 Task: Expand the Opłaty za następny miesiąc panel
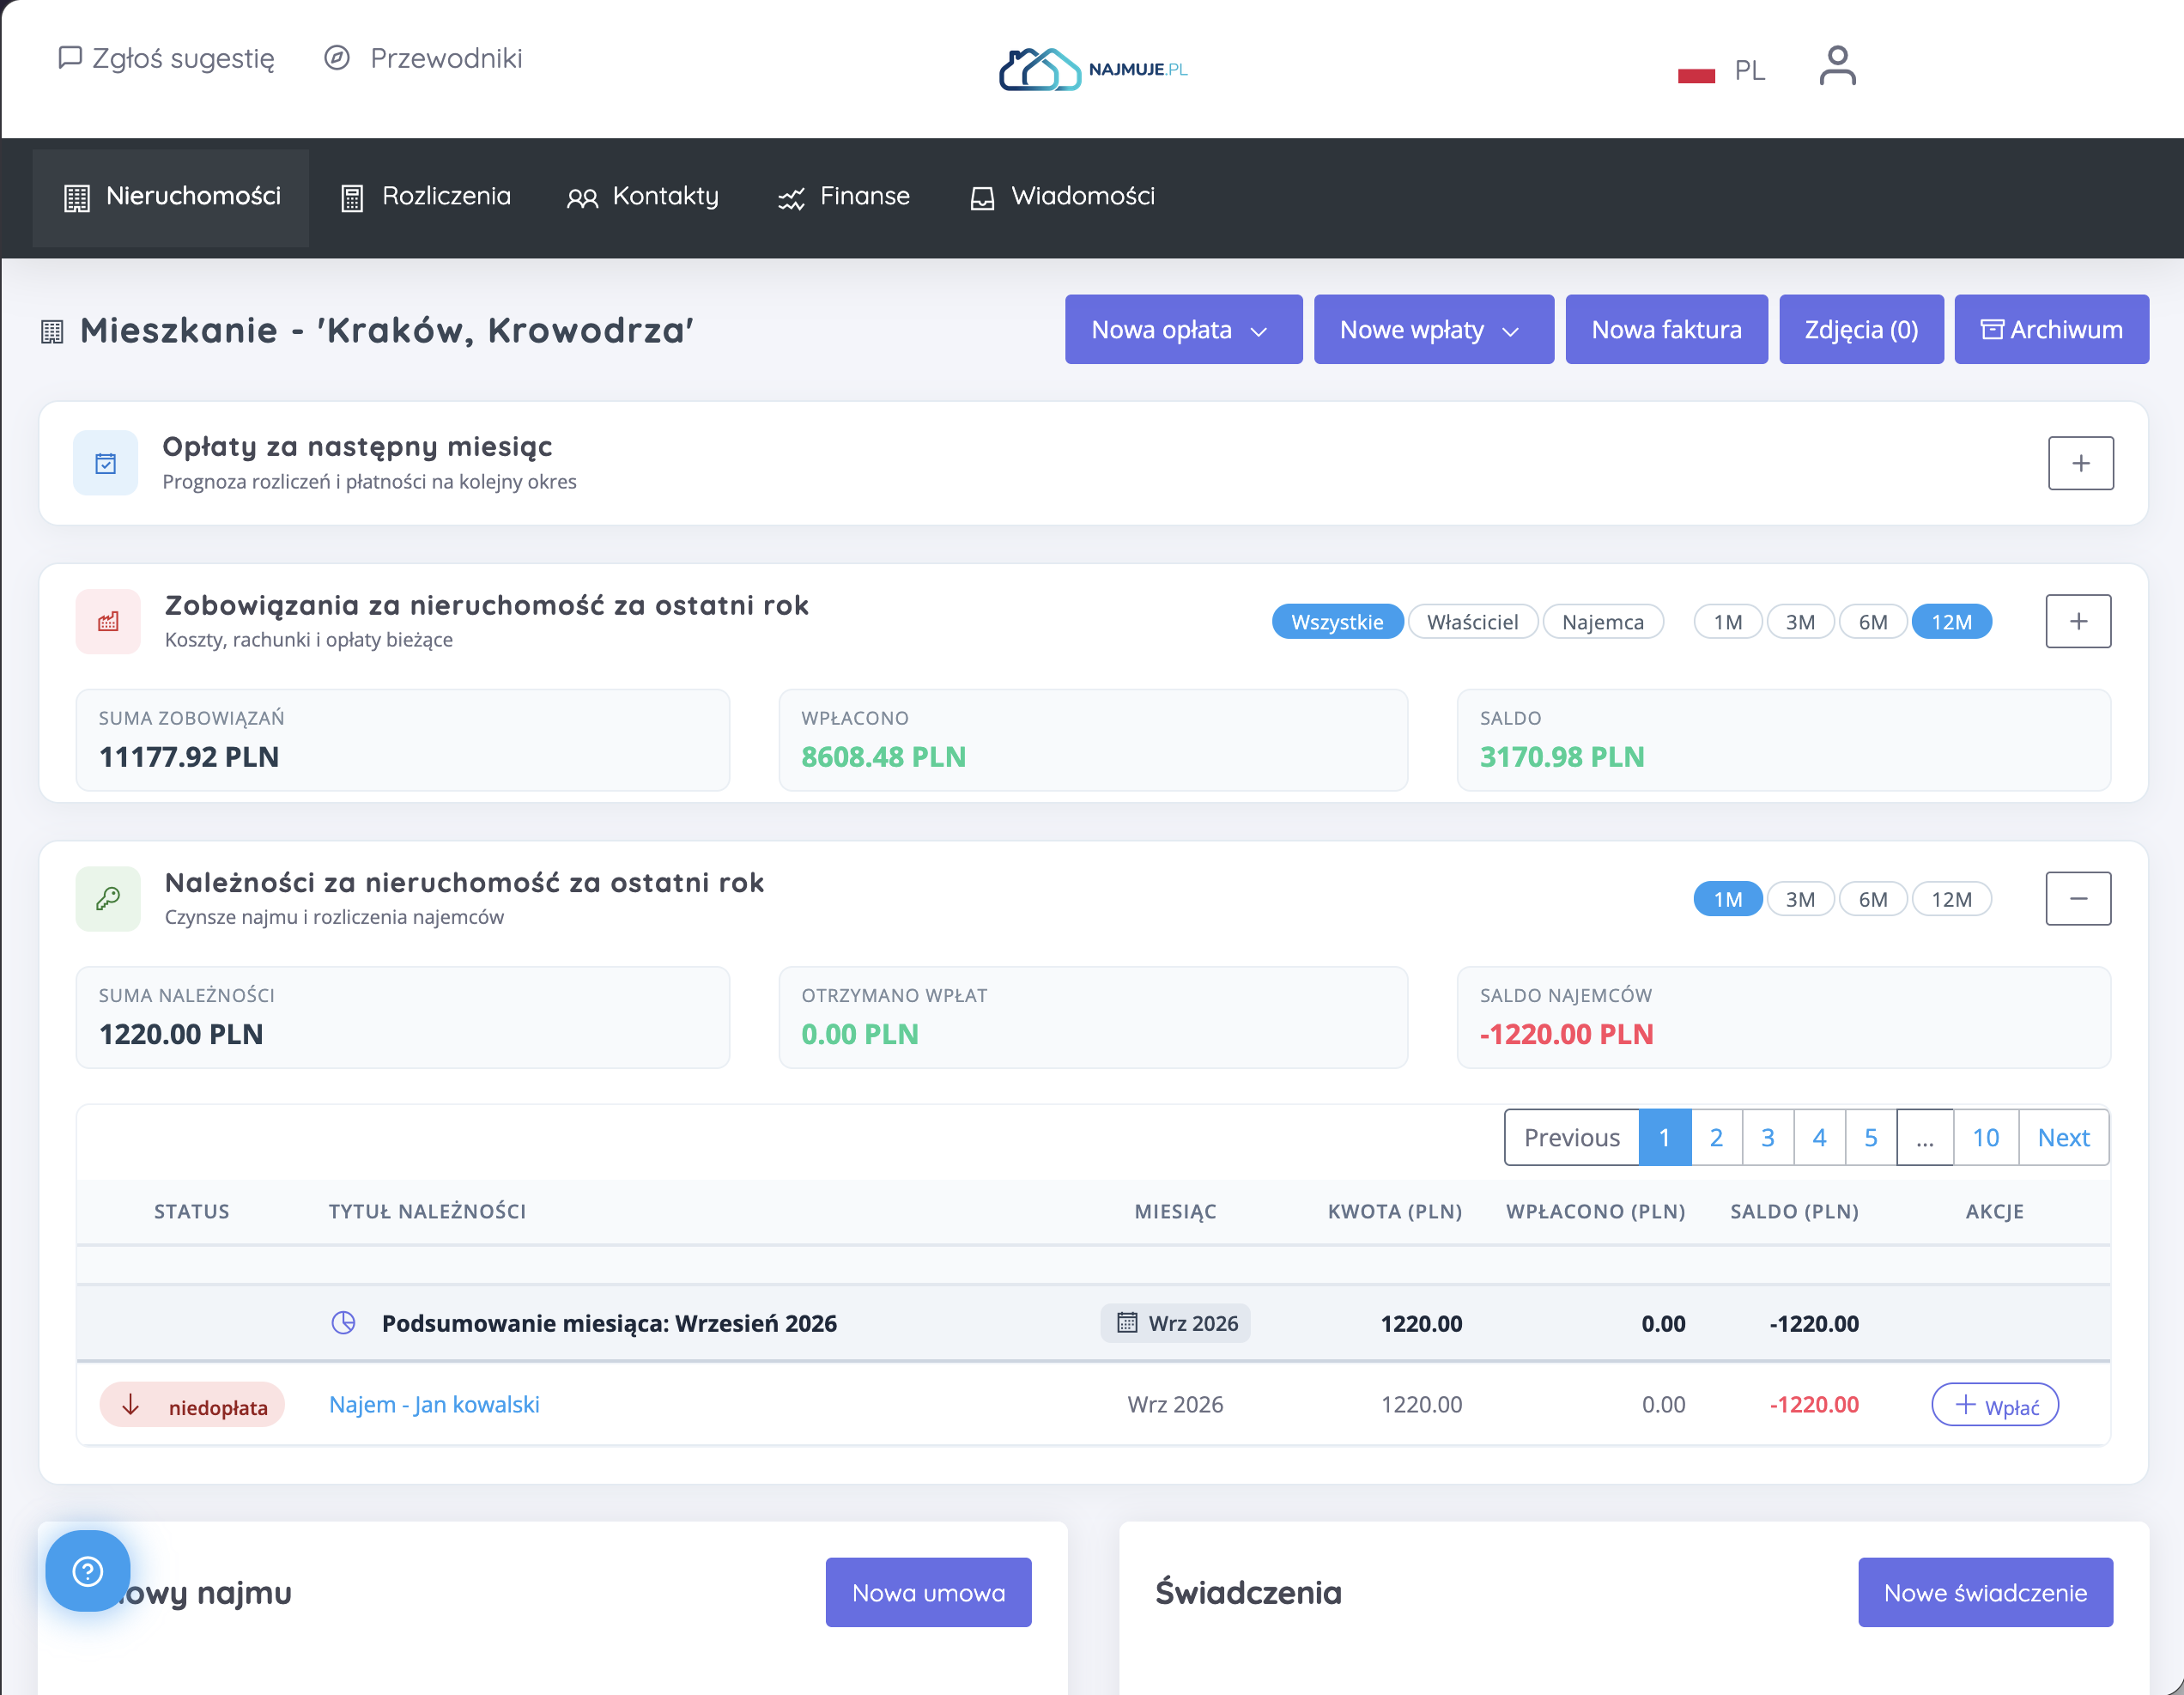tap(2080, 463)
